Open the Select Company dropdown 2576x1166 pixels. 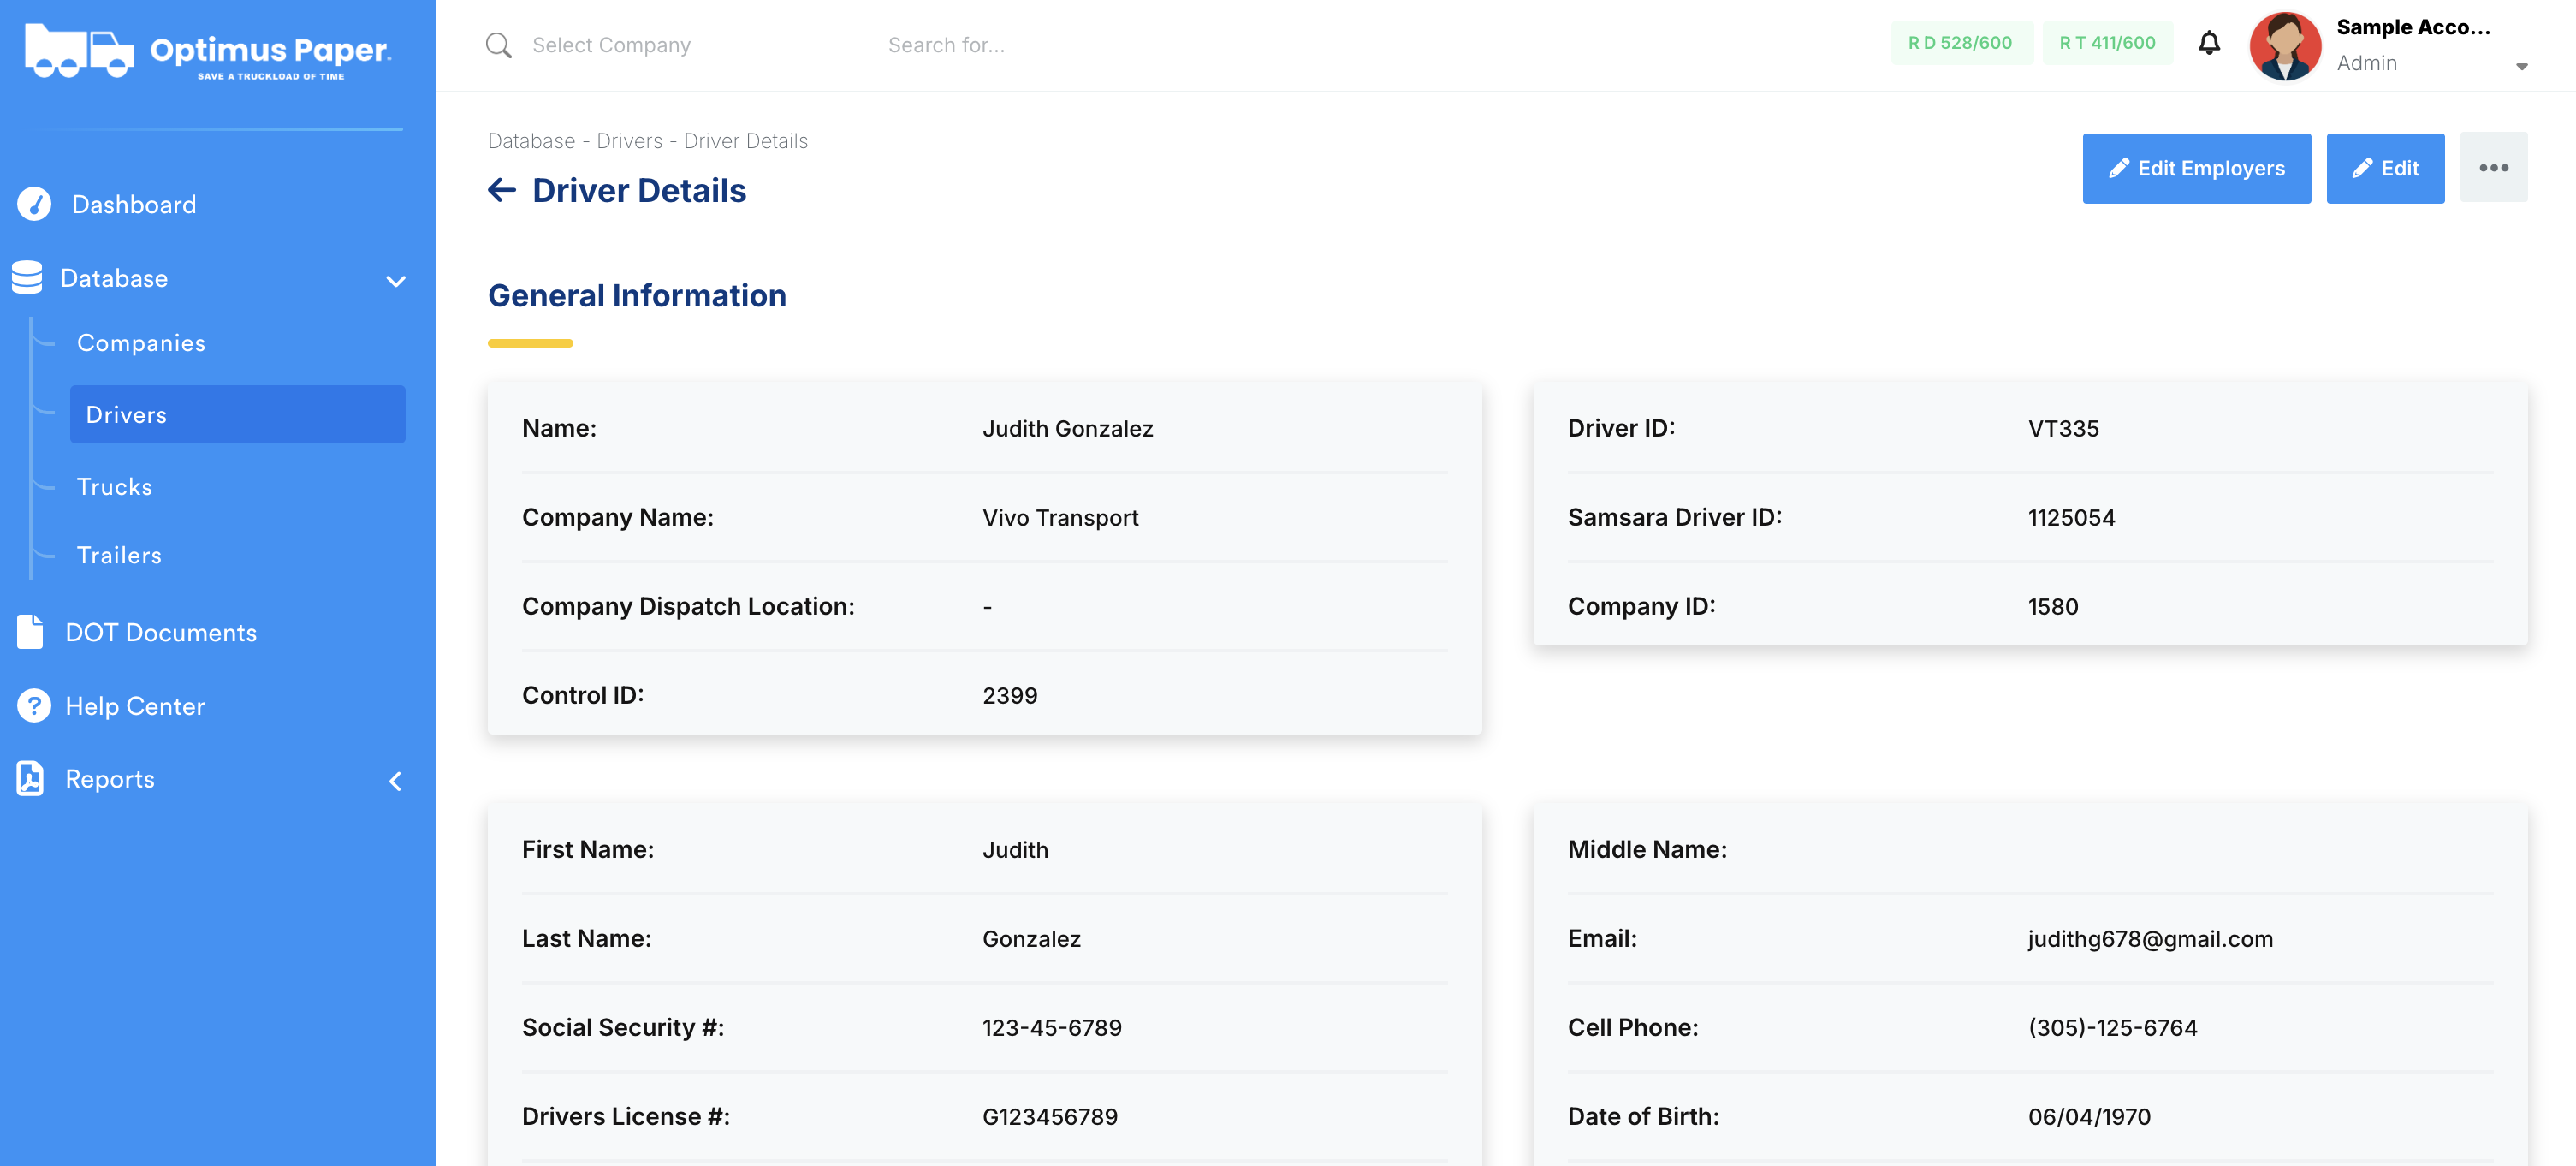[611, 45]
